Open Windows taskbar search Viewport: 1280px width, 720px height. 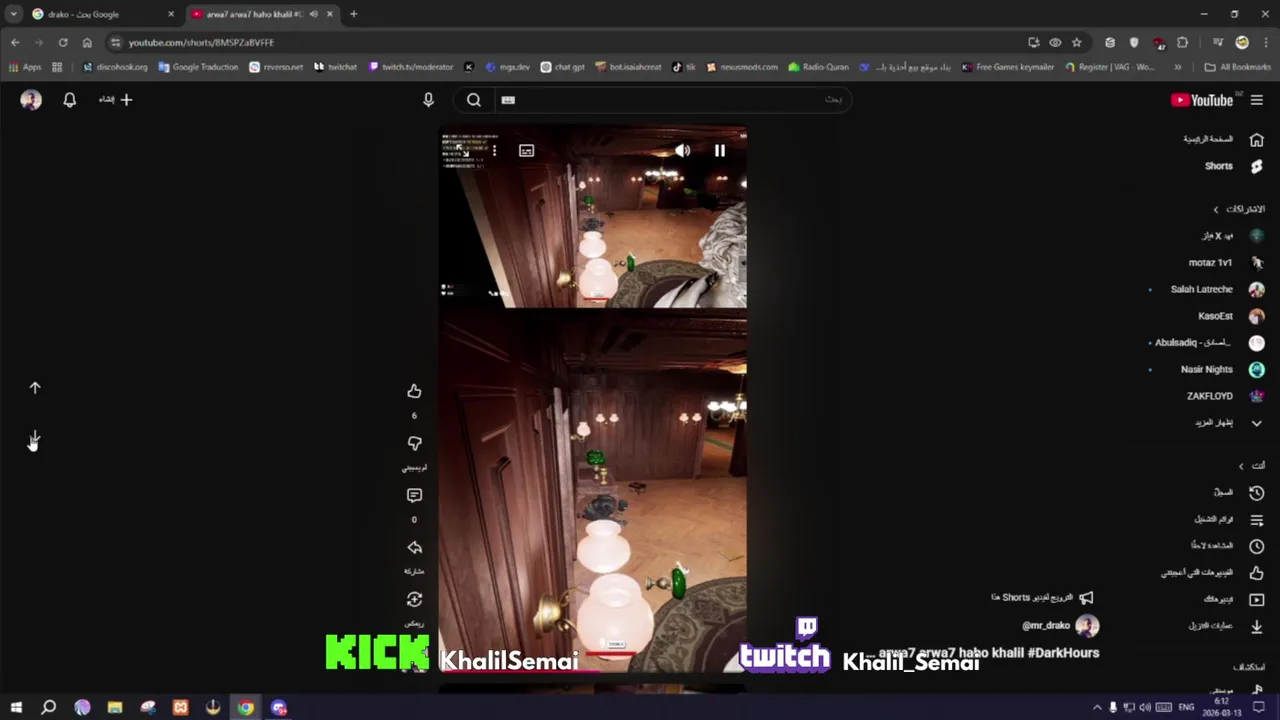[48, 708]
